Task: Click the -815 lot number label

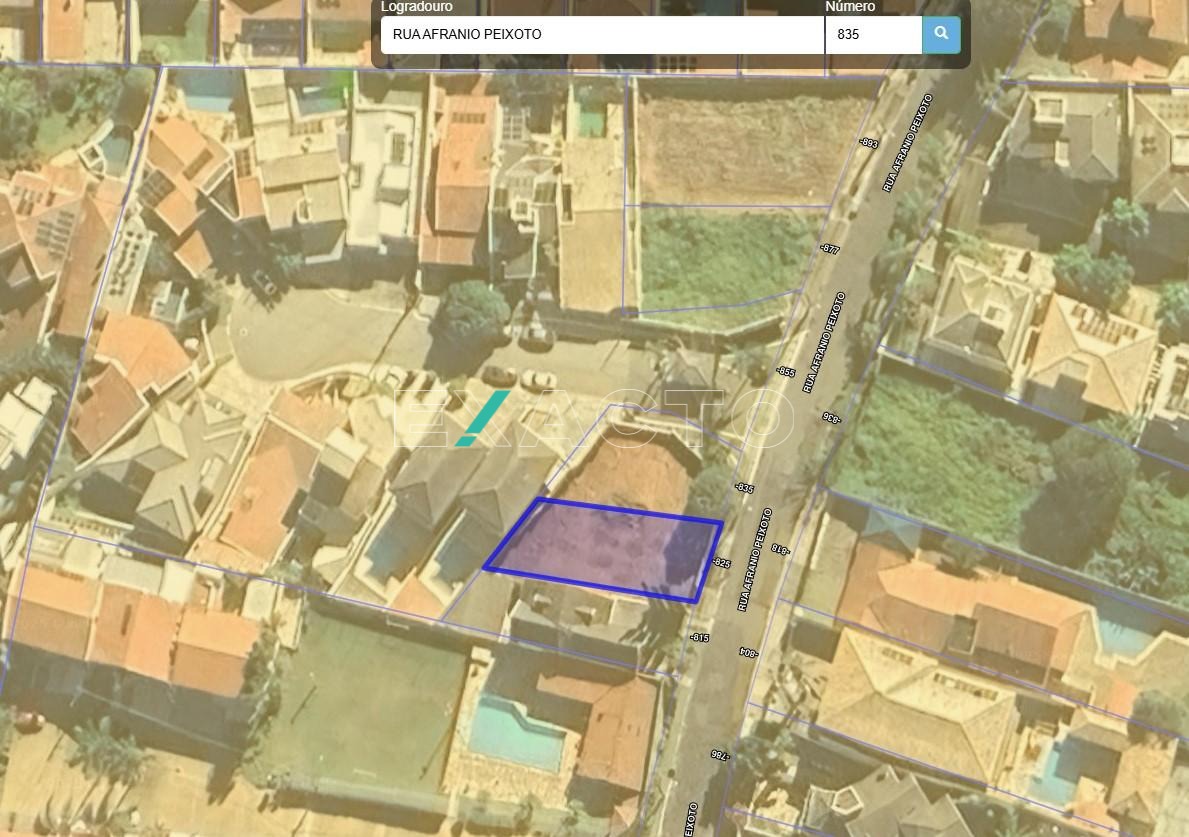Action: coord(699,637)
